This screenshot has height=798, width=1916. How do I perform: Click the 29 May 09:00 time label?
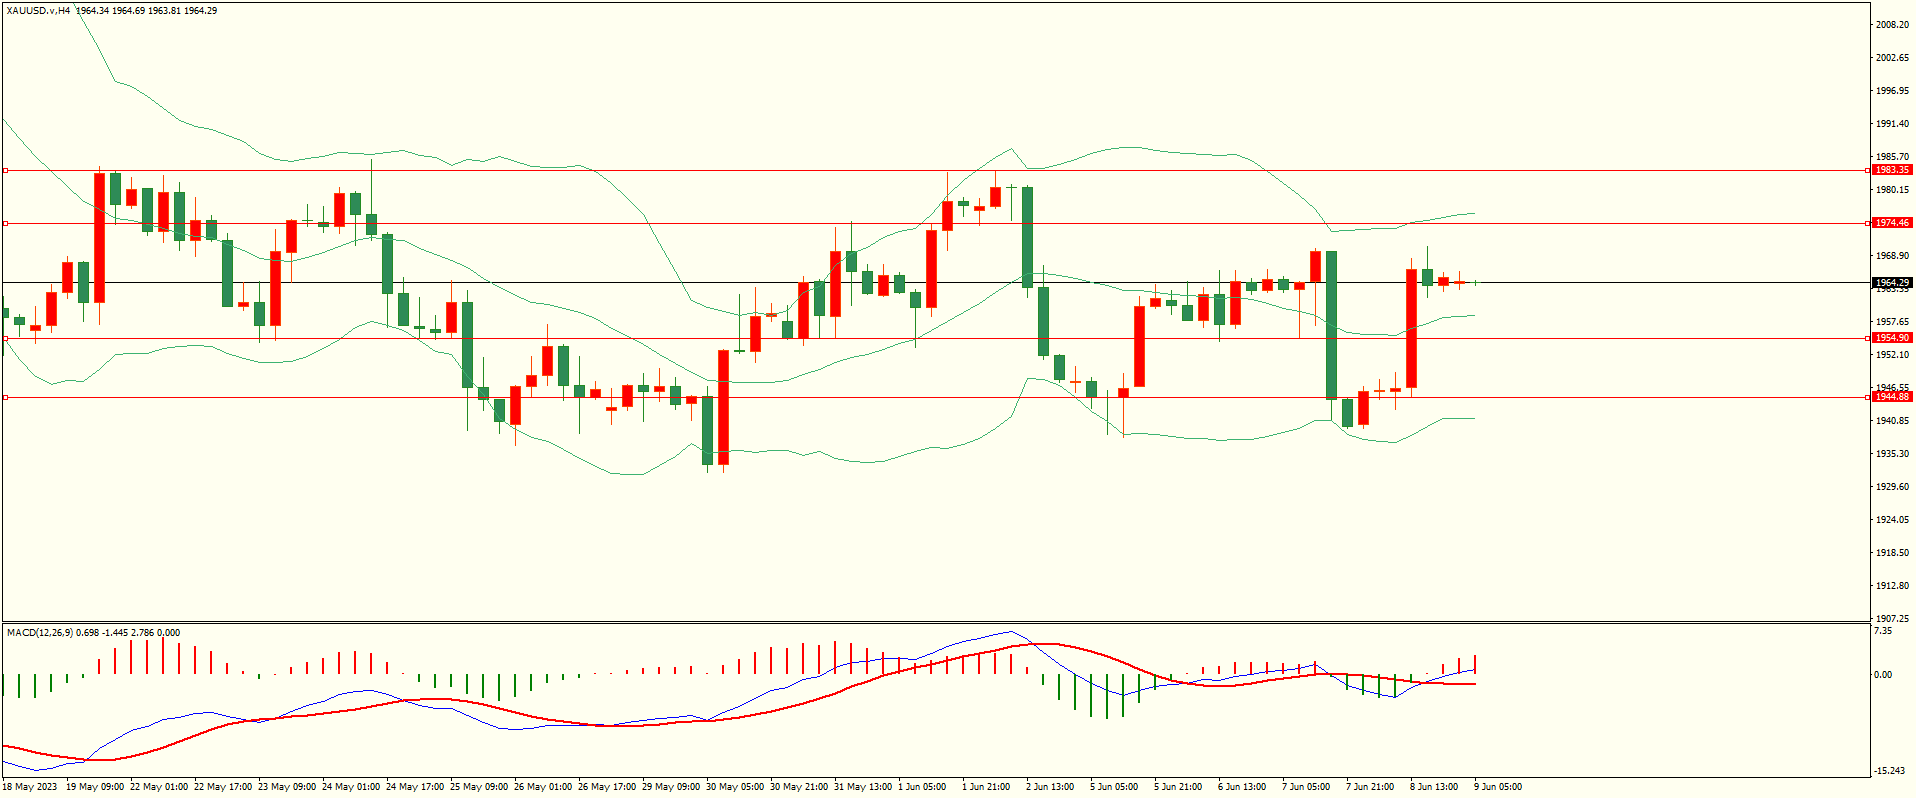pos(671,787)
